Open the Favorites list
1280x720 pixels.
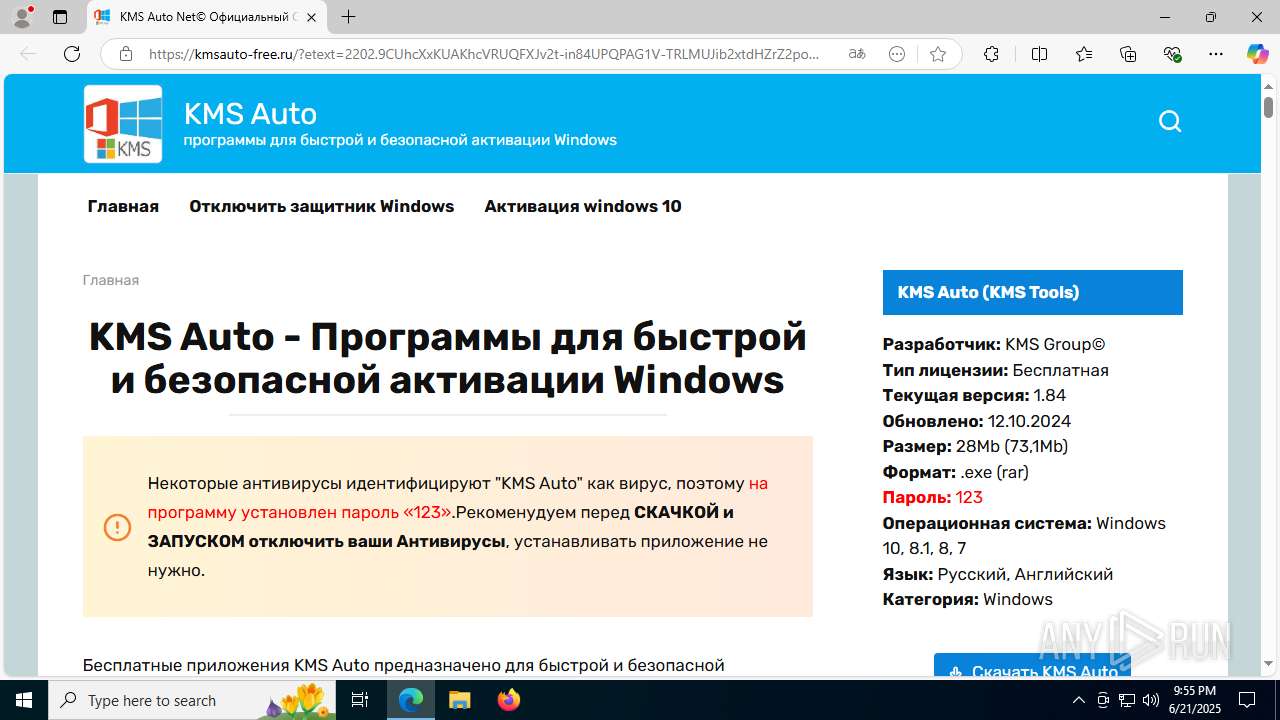pos(1084,54)
